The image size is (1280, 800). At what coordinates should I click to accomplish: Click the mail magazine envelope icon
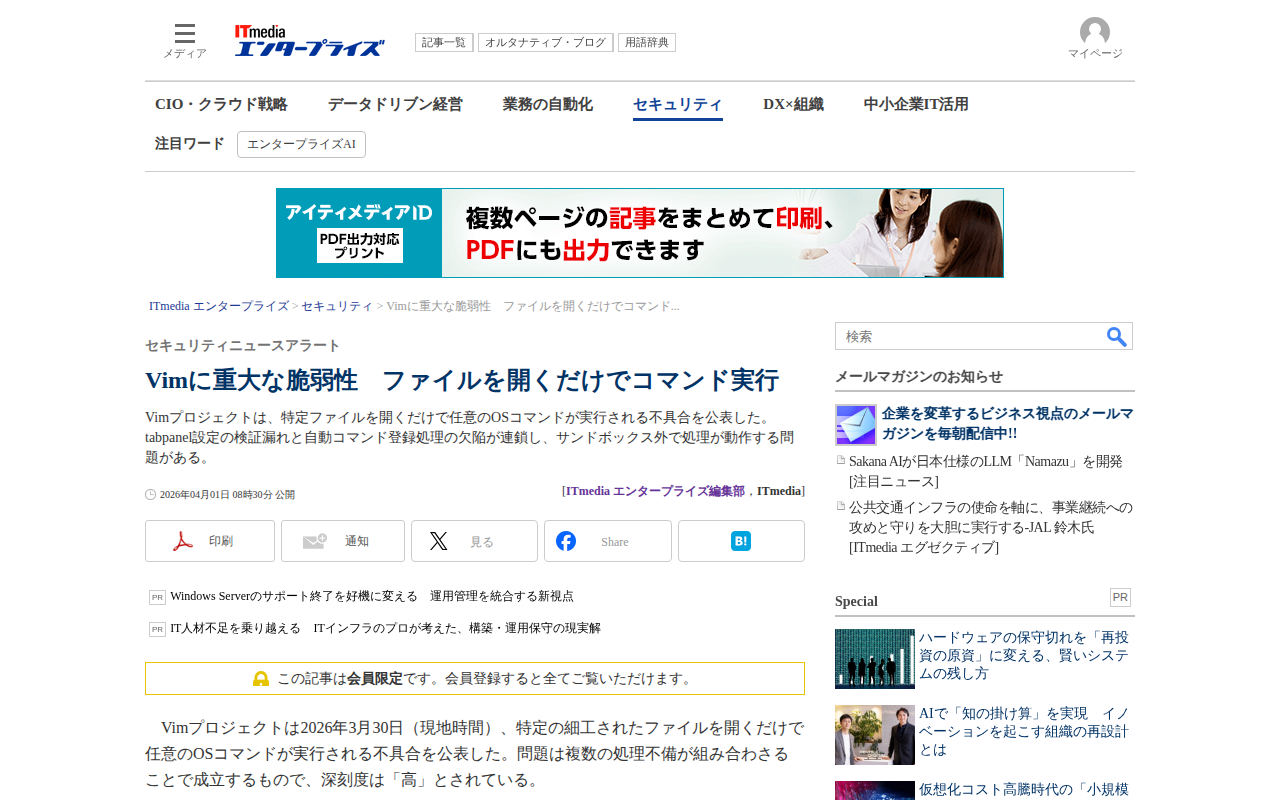(x=856, y=425)
